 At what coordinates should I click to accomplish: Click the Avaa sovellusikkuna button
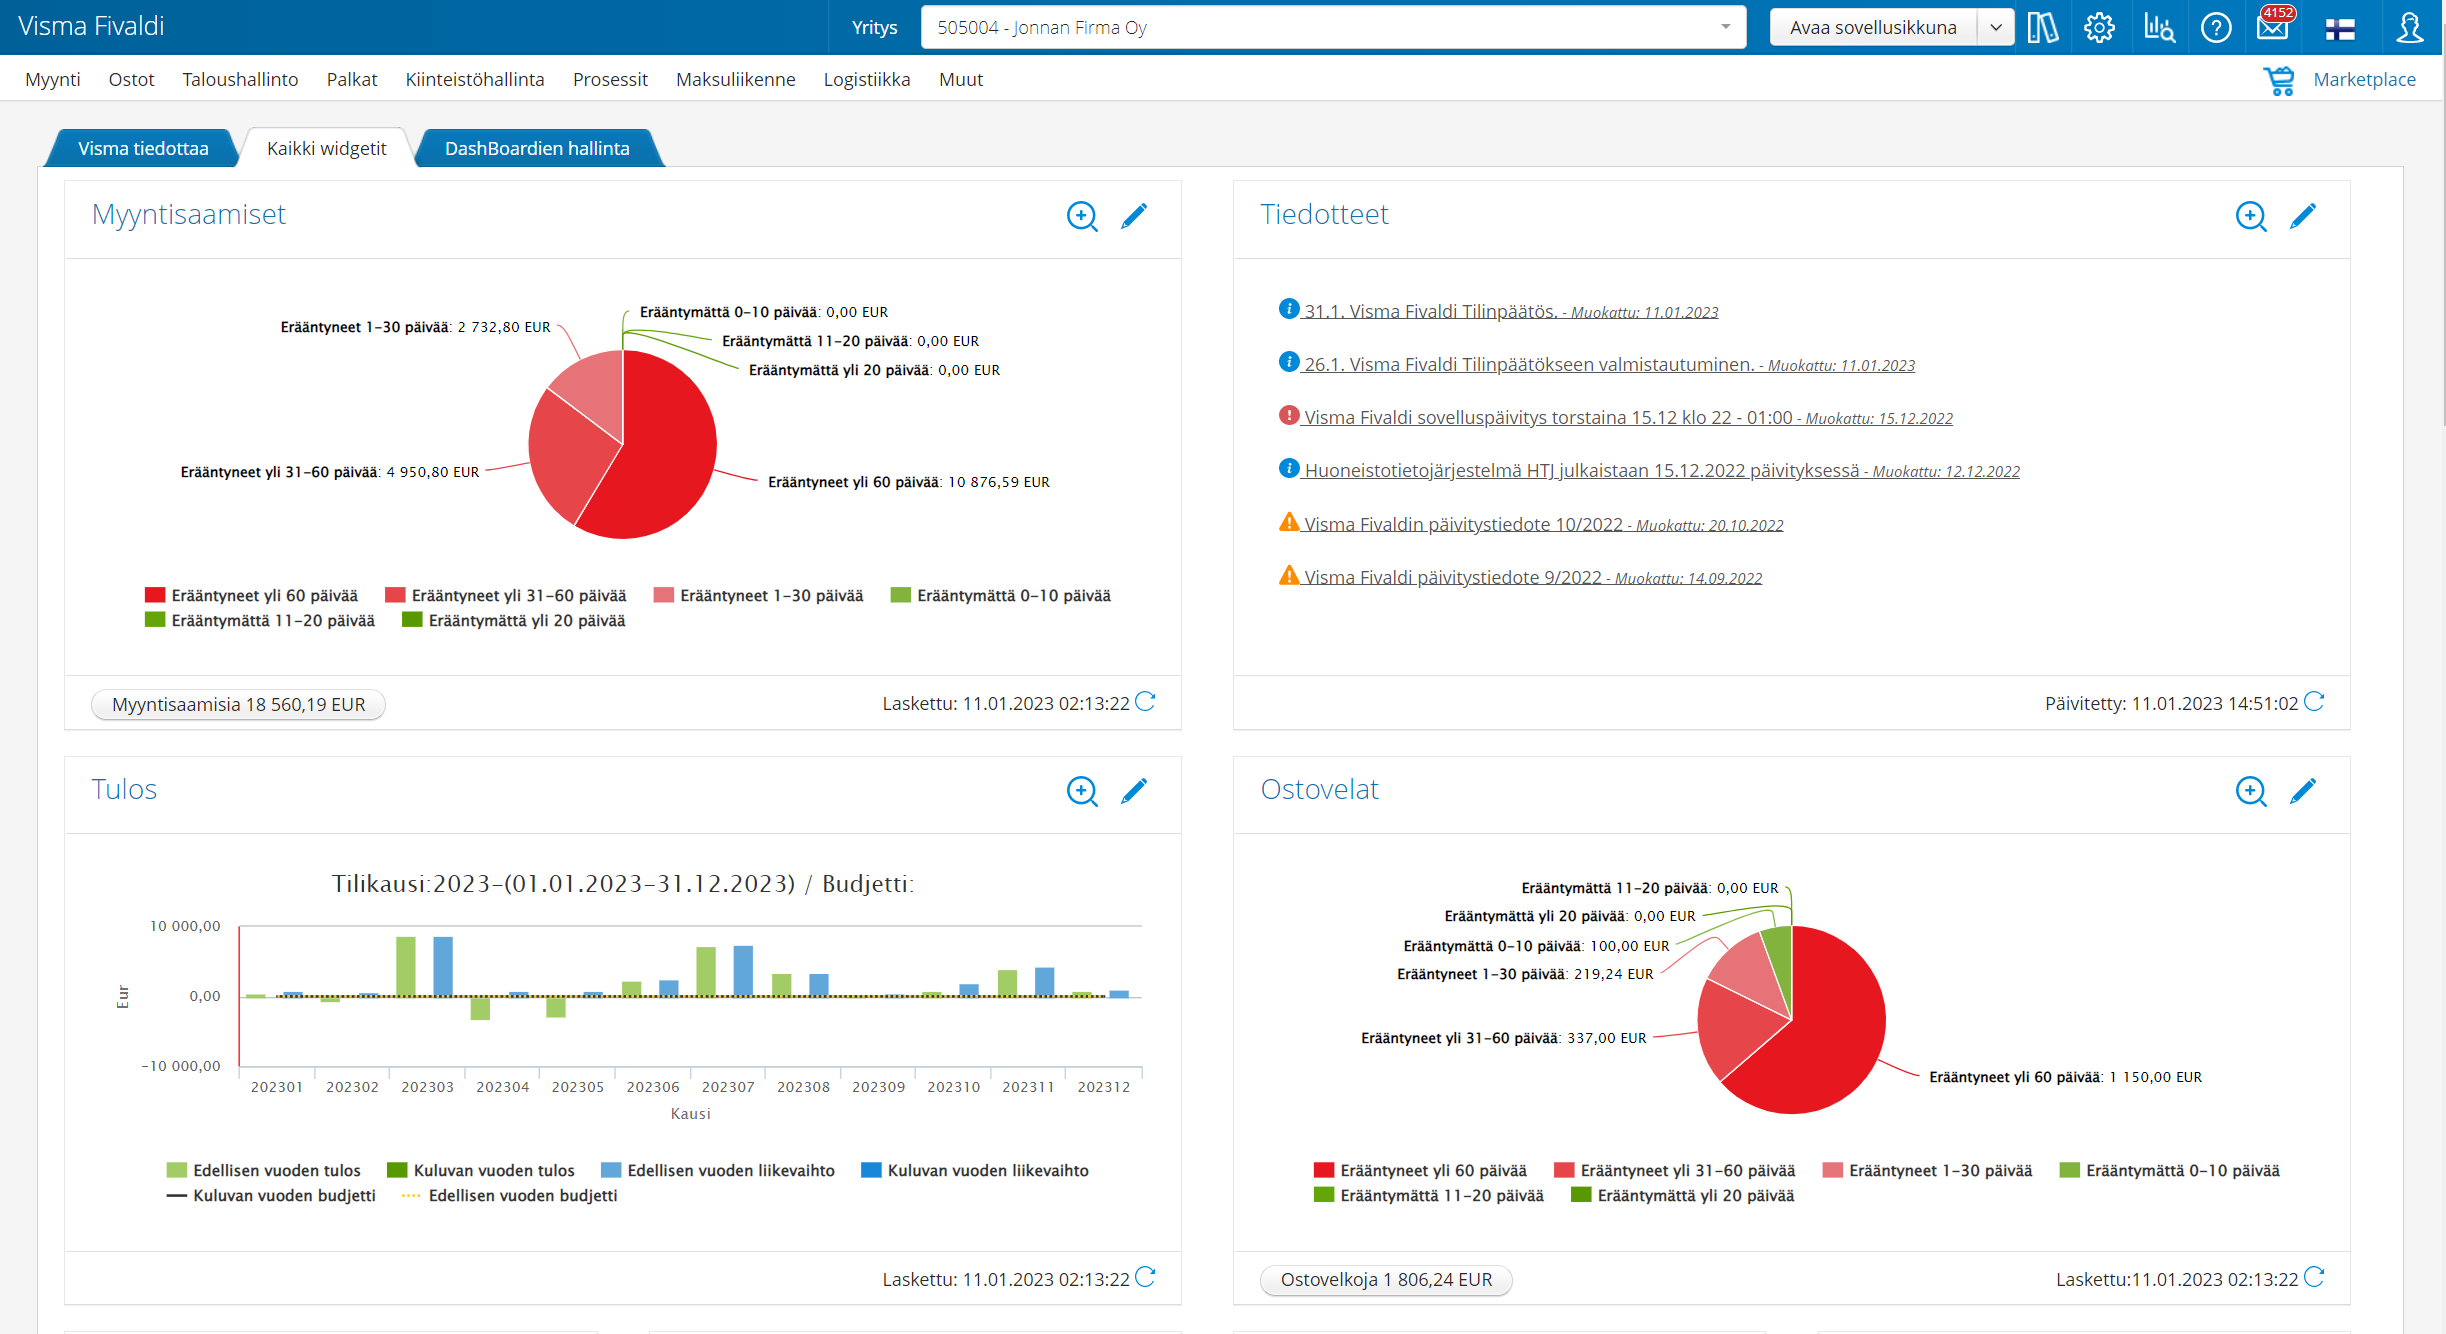(1873, 27)
